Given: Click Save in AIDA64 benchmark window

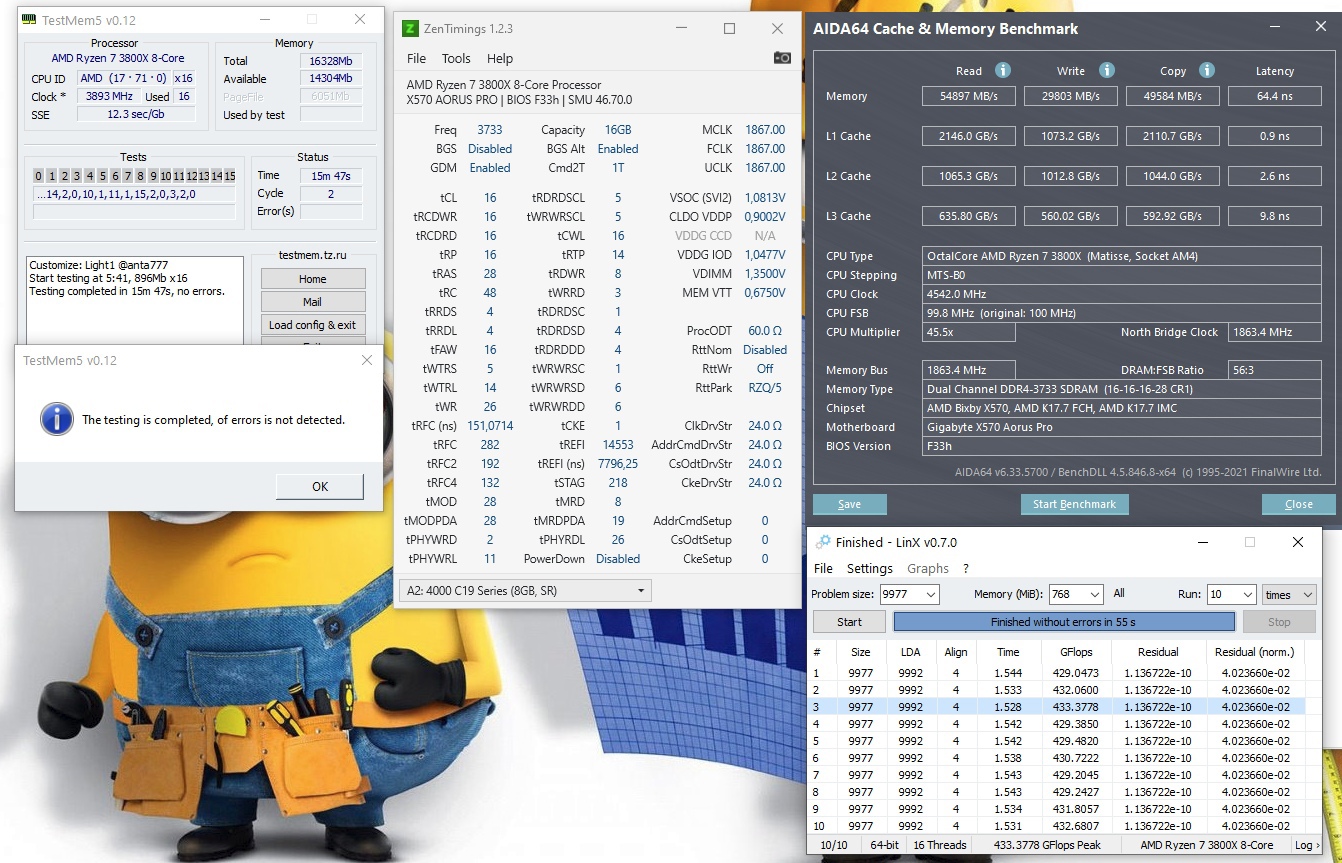Looking at the screenshot, I should coord(850,504).
